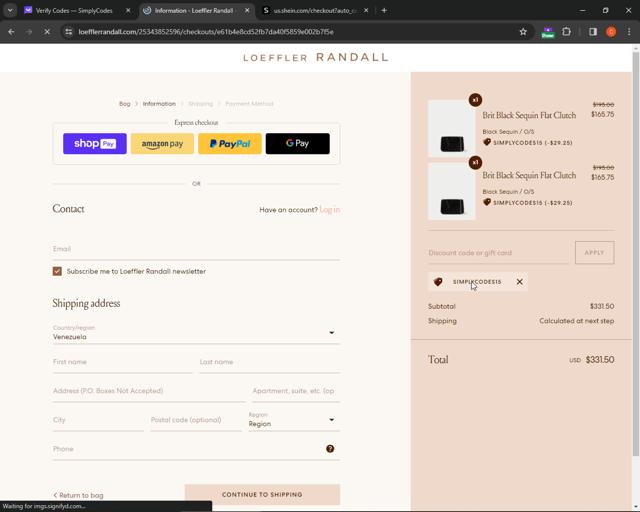Stop loading the page
The width and height of the screenshot is (640, 512).
point(47,32)
